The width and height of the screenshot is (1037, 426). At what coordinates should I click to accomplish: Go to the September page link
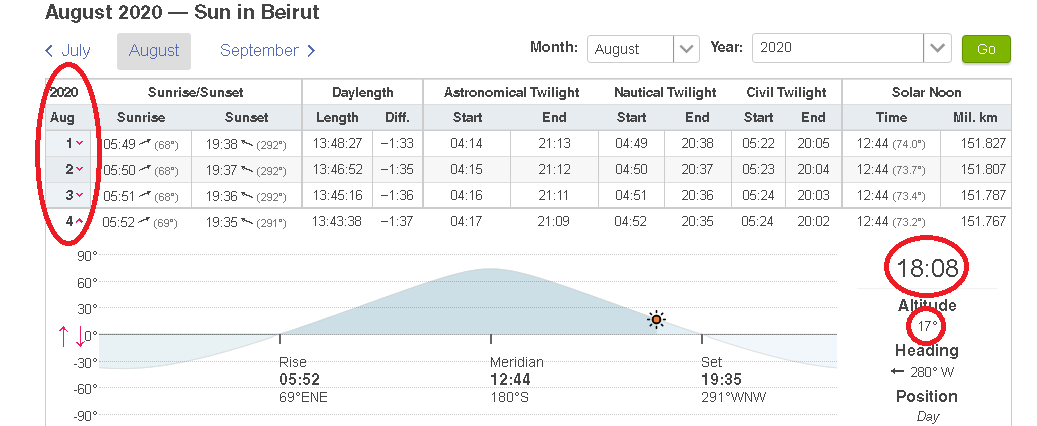259,50
